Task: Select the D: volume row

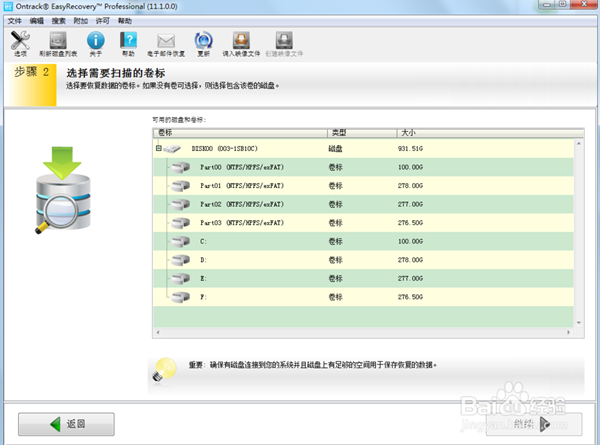Action: [363, 260]
